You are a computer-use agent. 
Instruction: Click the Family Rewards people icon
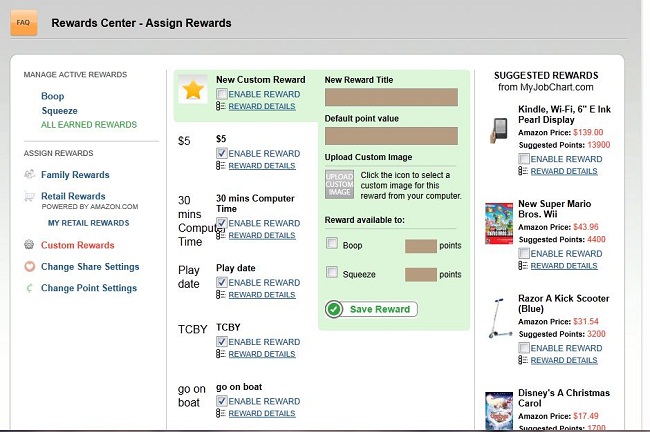point(29,175)
